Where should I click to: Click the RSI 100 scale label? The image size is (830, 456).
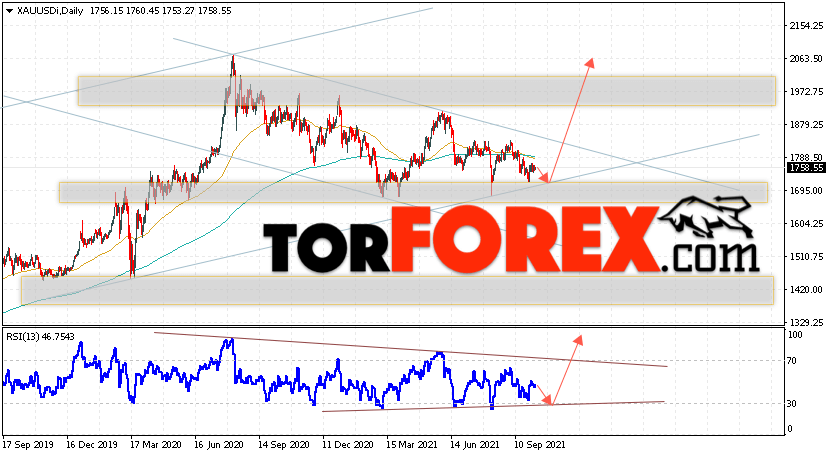795,335
